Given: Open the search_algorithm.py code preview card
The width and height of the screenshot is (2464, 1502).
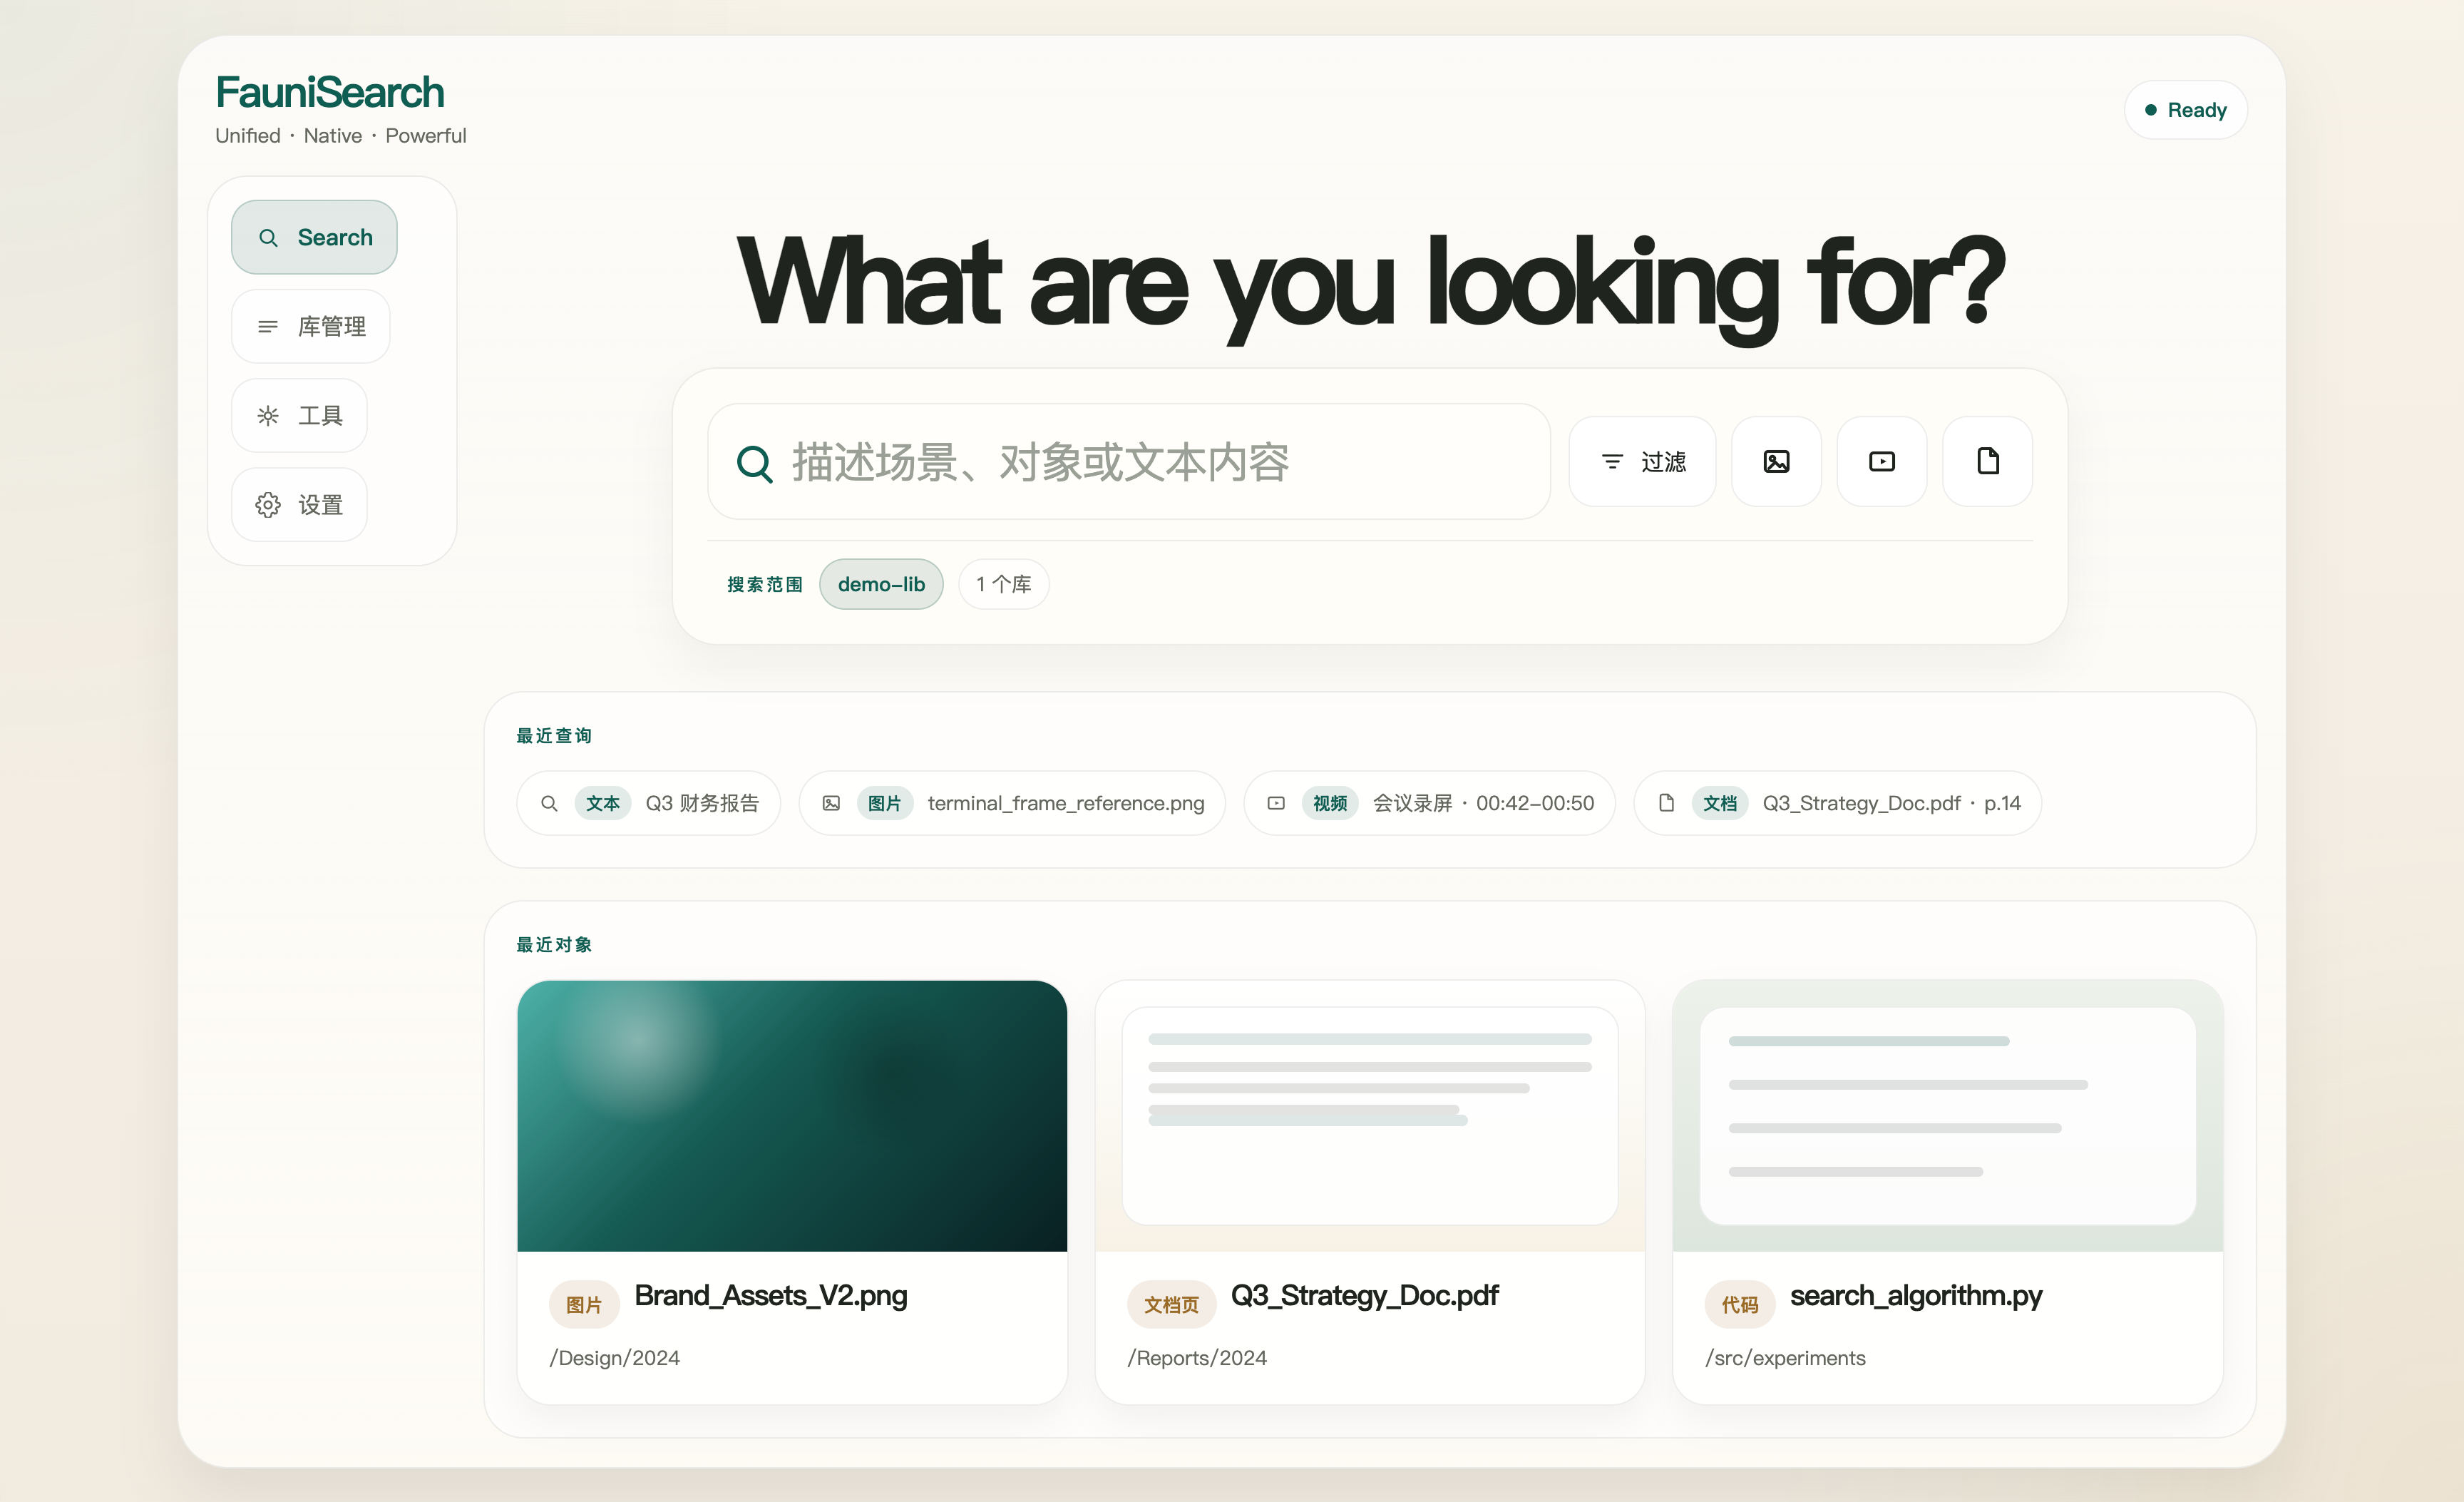Looking at the screenshot, I should pyautogui.click(x=1948, y=1116).
